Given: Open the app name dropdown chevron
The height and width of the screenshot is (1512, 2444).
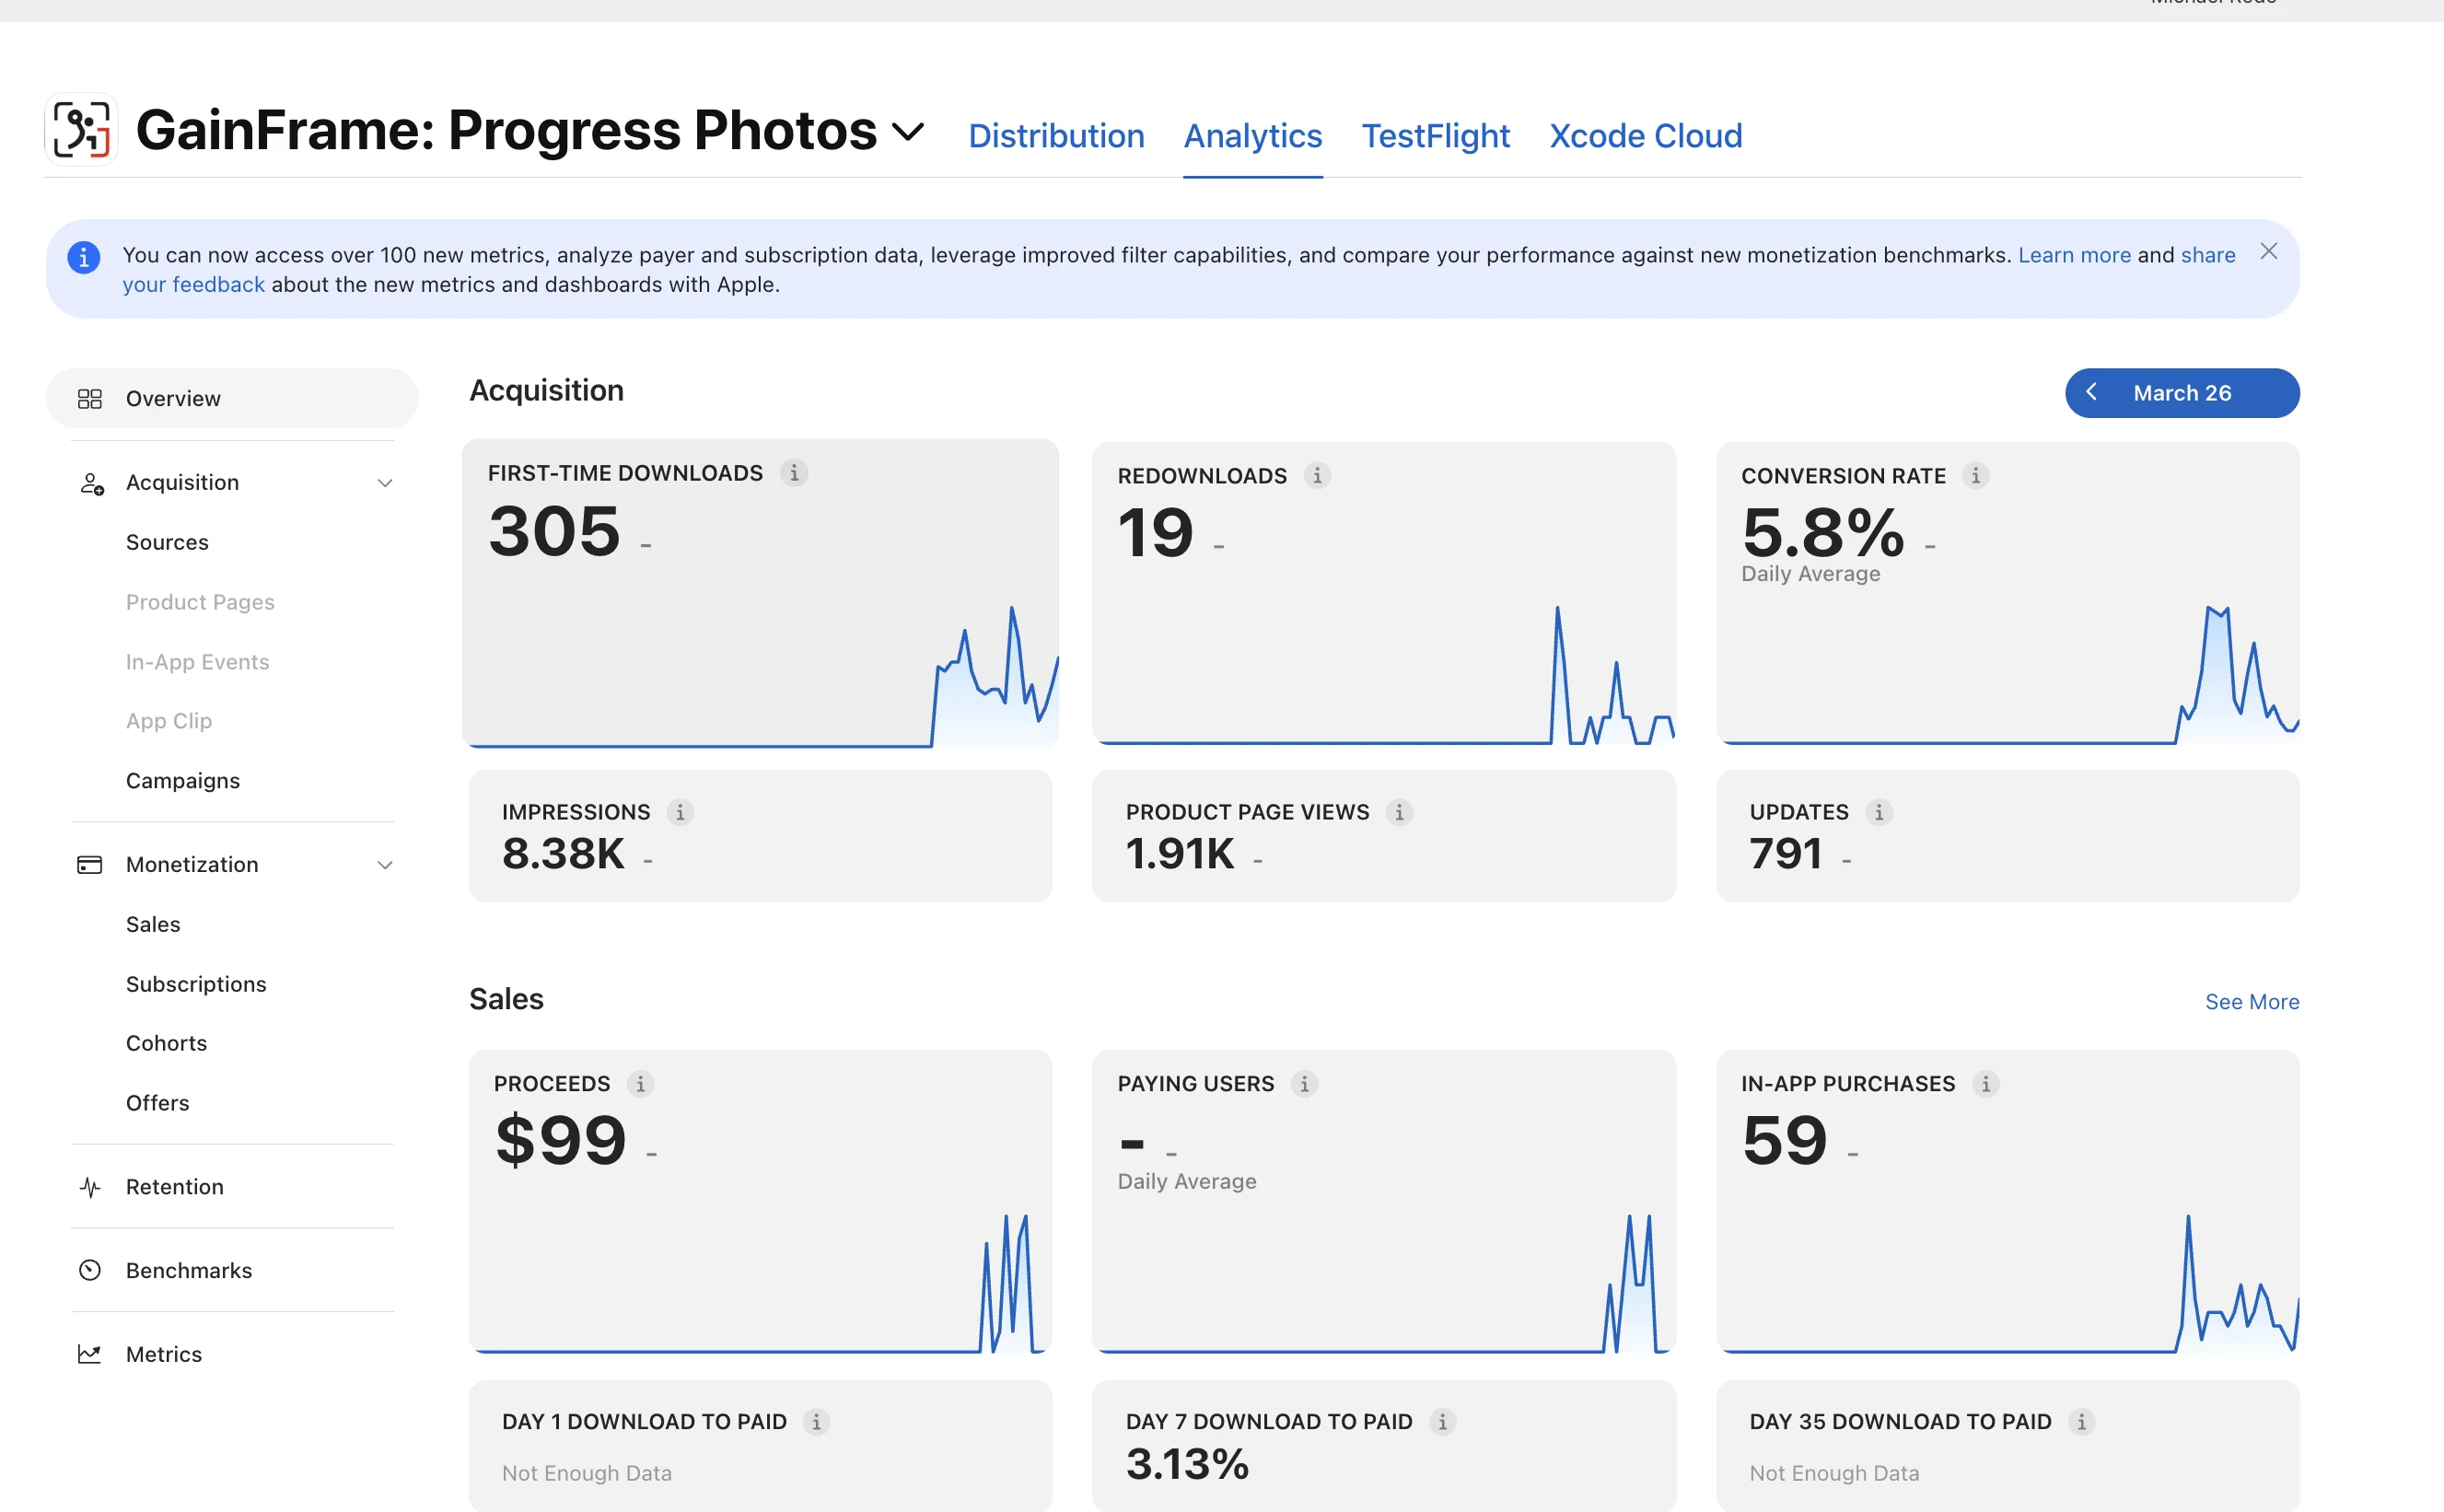Looking at the screenshot, I should [907, 132].
